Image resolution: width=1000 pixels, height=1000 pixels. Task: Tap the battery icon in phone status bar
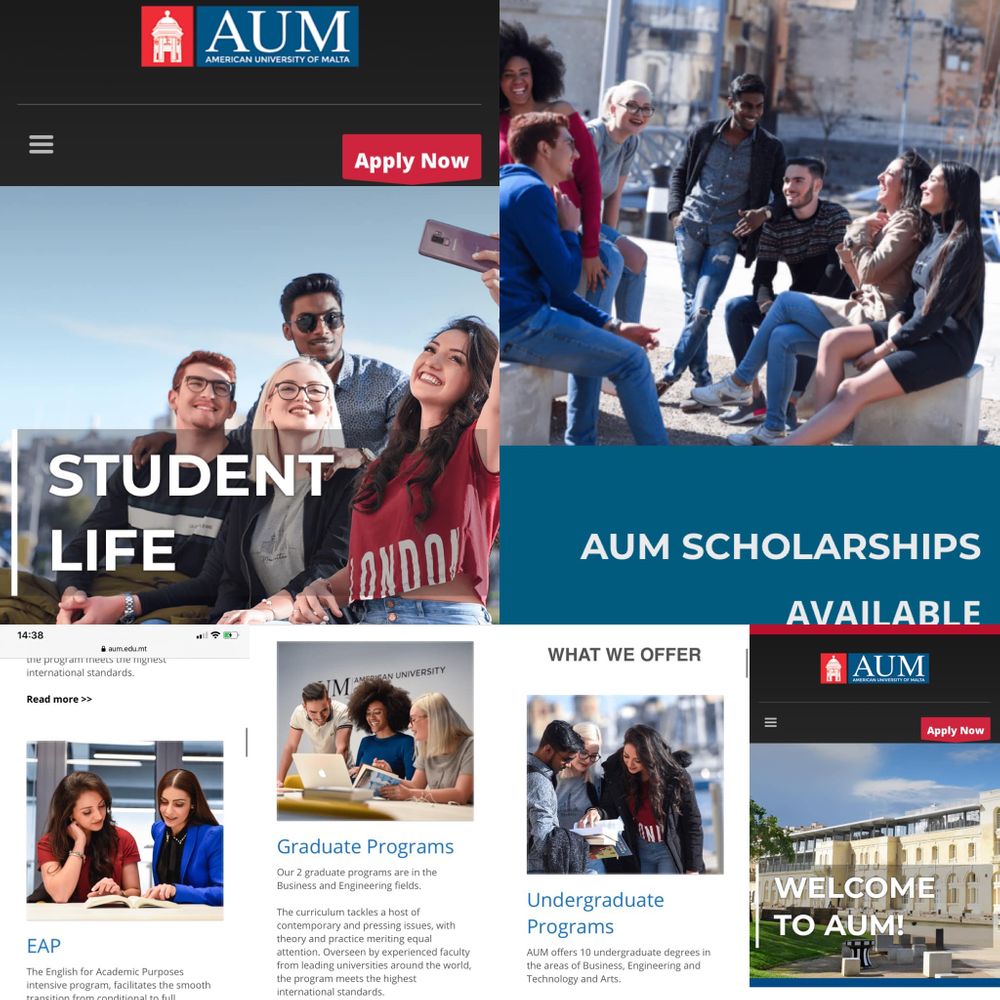[230, 635]
